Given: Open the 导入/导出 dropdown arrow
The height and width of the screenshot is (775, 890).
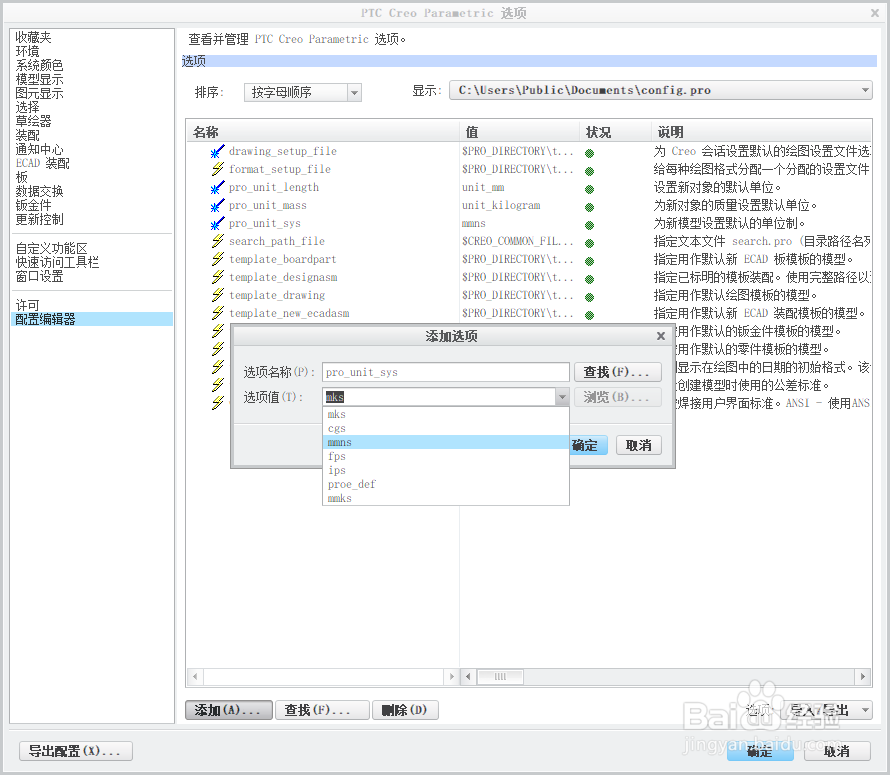Looking at the screenshot, I should [865, 710].
